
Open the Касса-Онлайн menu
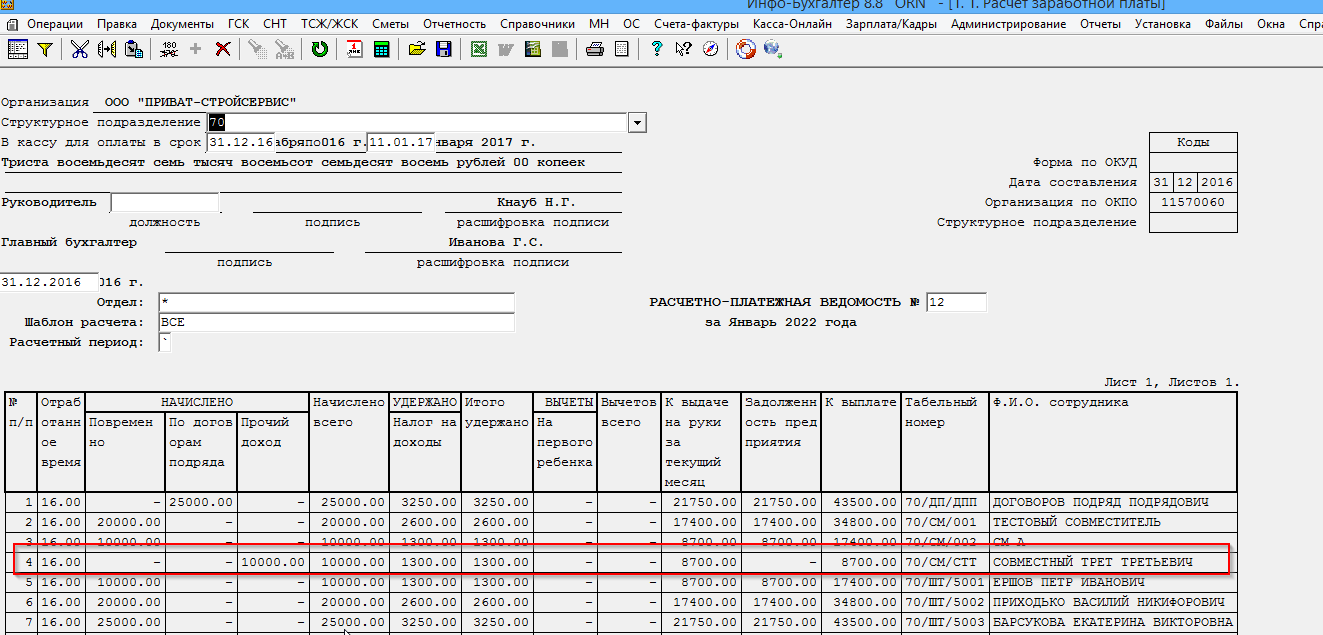coord(790,23)
